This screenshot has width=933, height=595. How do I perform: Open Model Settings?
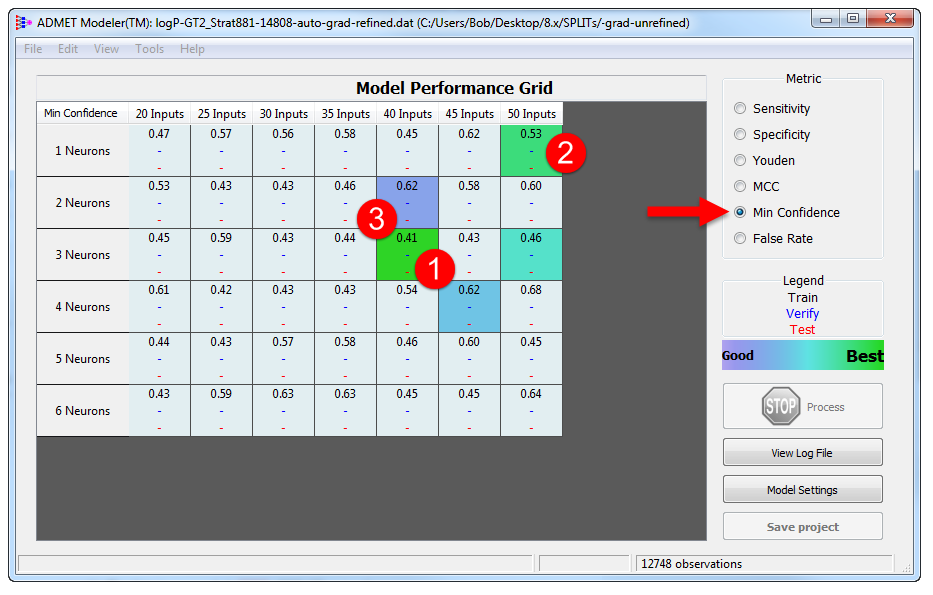click(802, 490)
